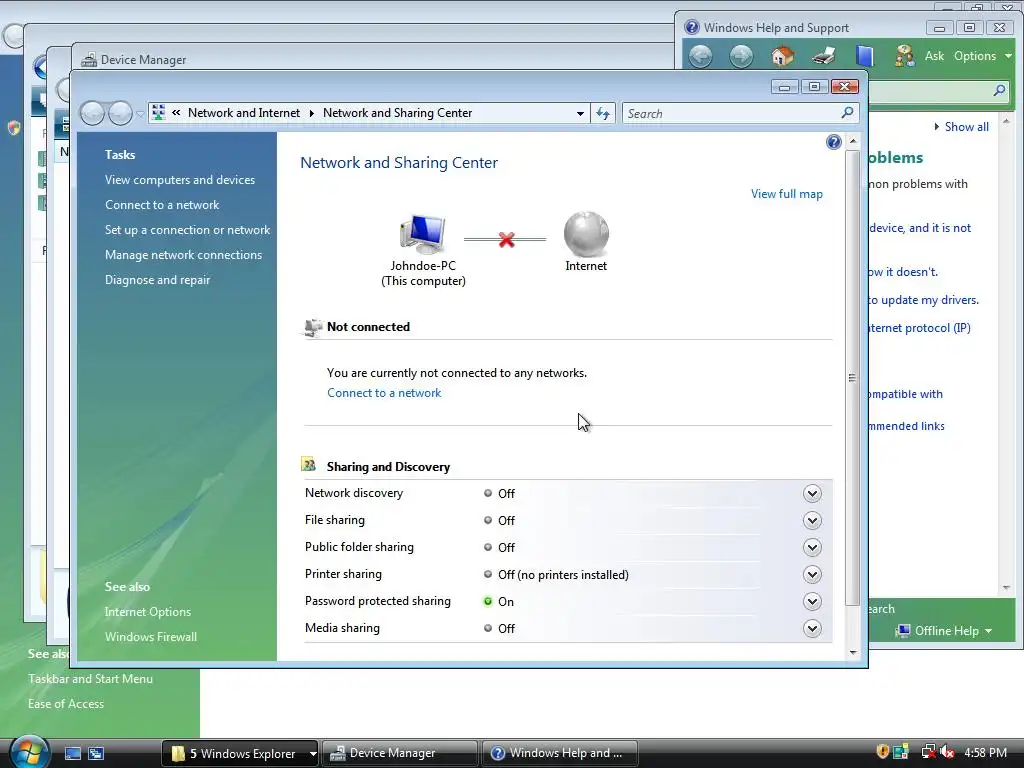Switch to Device Manager taskbar button
This screenshot has height=768, width=1024.
pyautogui.click(x=400, y=754)
